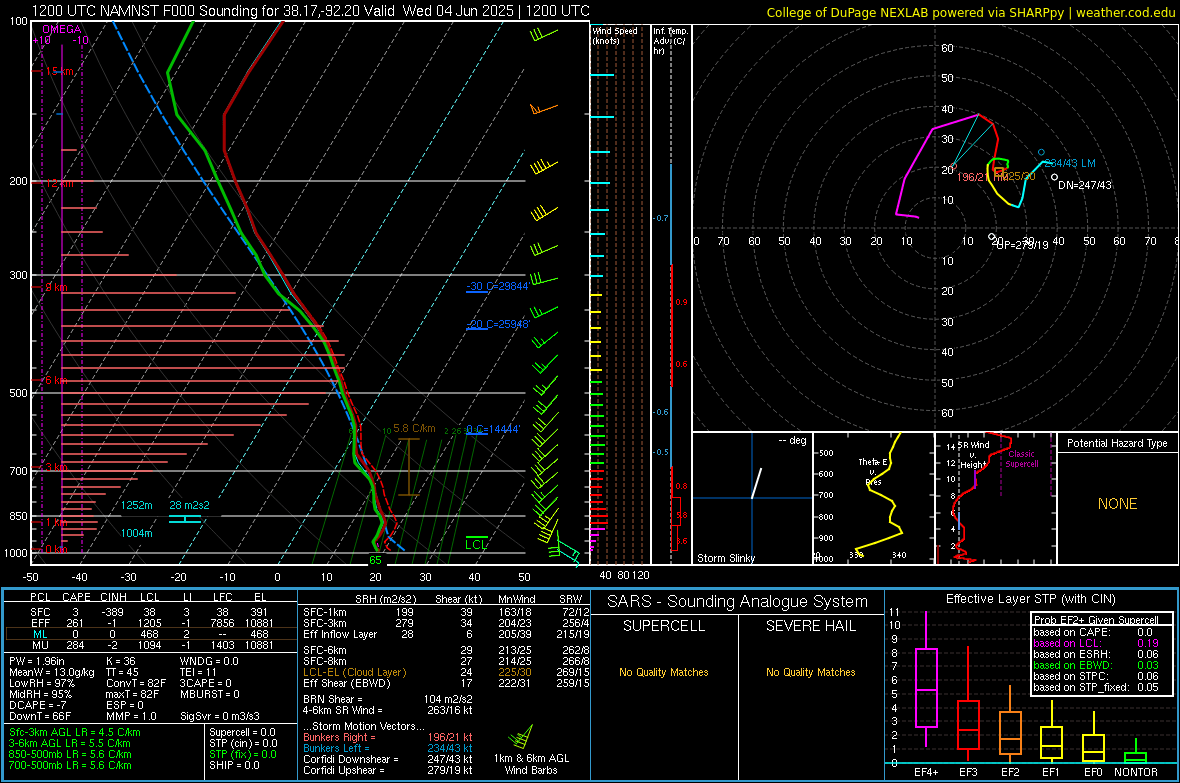Click the NONE hazard type text
This screenshot has height=783, width=1180.
[x=1118, y=504]
